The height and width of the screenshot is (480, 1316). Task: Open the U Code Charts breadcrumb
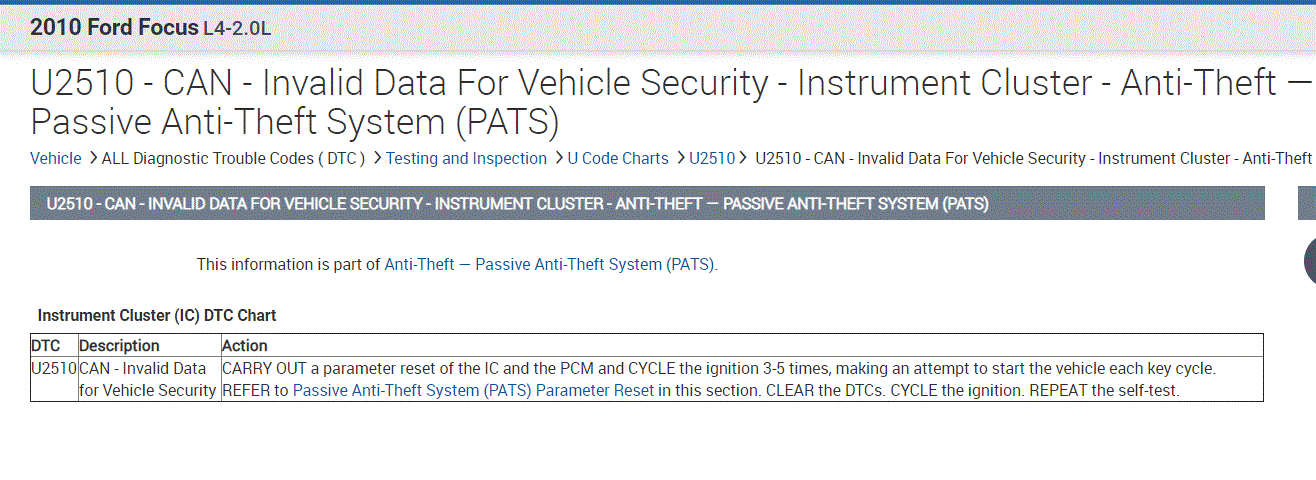[618, 158]
